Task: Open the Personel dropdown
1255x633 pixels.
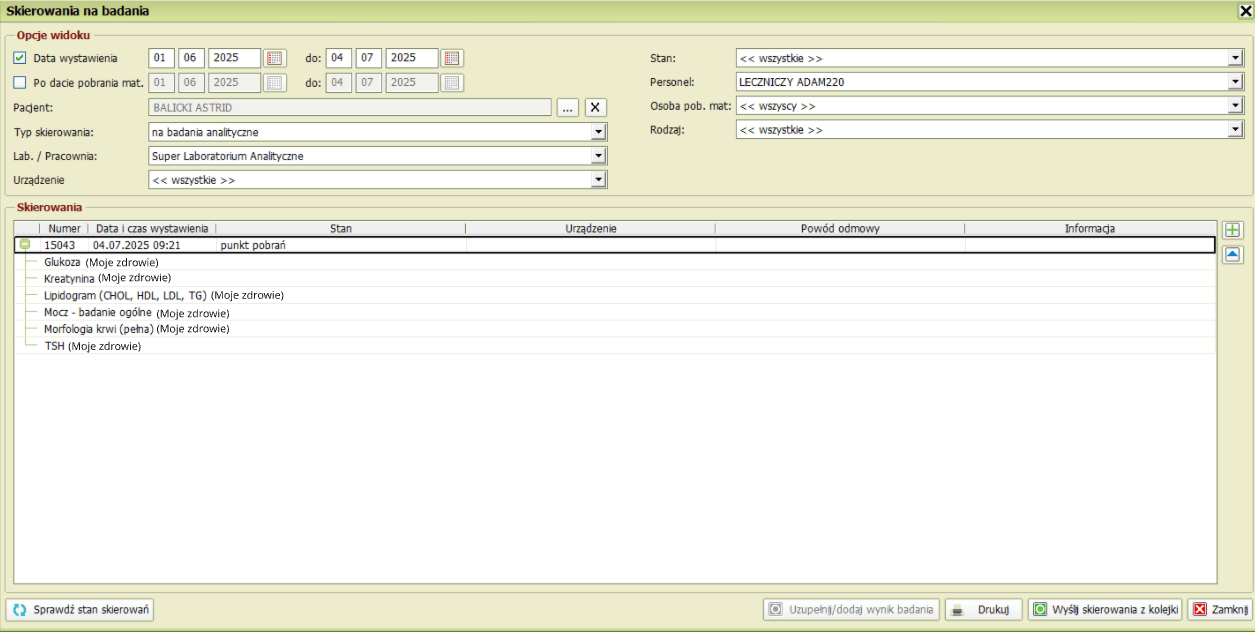Action: [1235, 82]
